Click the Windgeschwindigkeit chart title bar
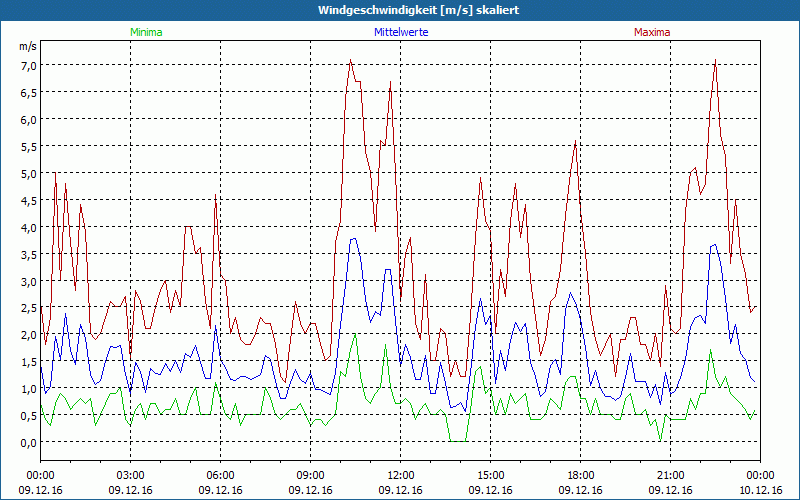Viewport: 800px width, 500px height. [x=400, y=10]
